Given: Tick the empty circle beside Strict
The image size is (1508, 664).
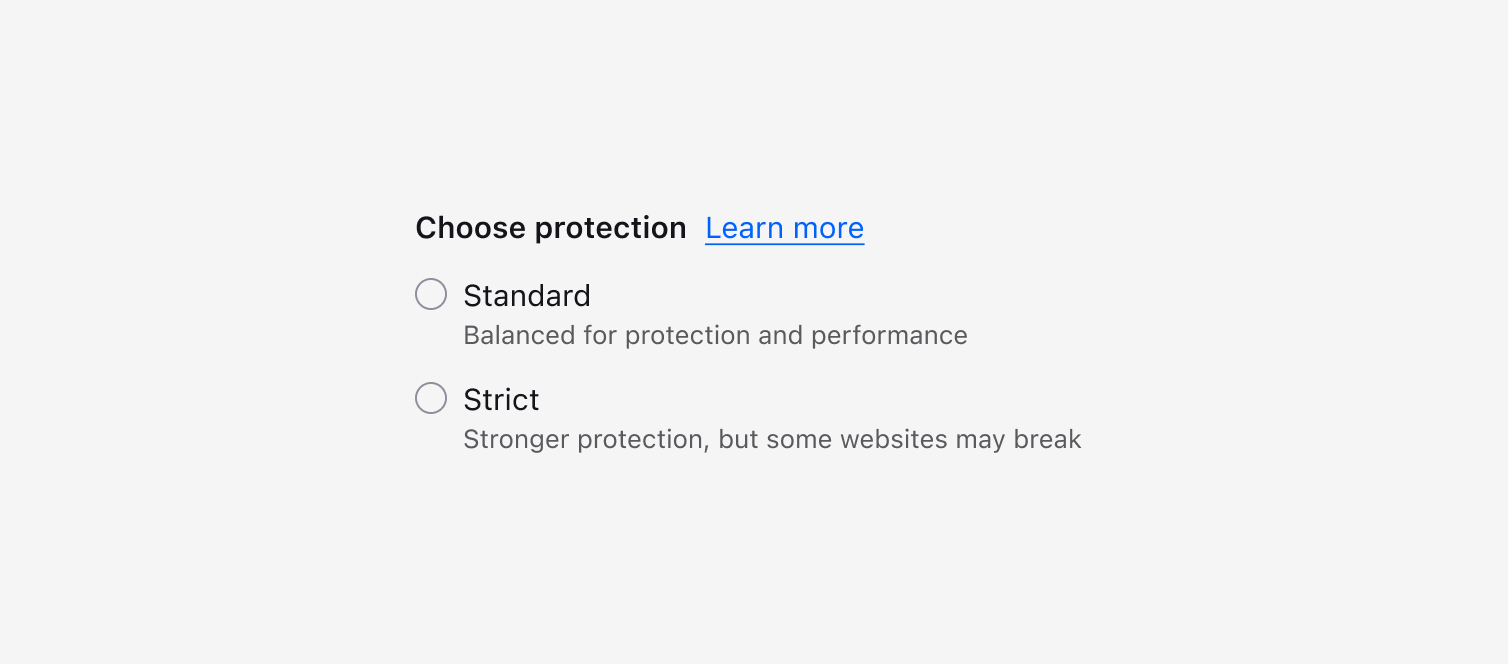Looking at the screenshot, I should pyautogui.click(x=431, y=399).
